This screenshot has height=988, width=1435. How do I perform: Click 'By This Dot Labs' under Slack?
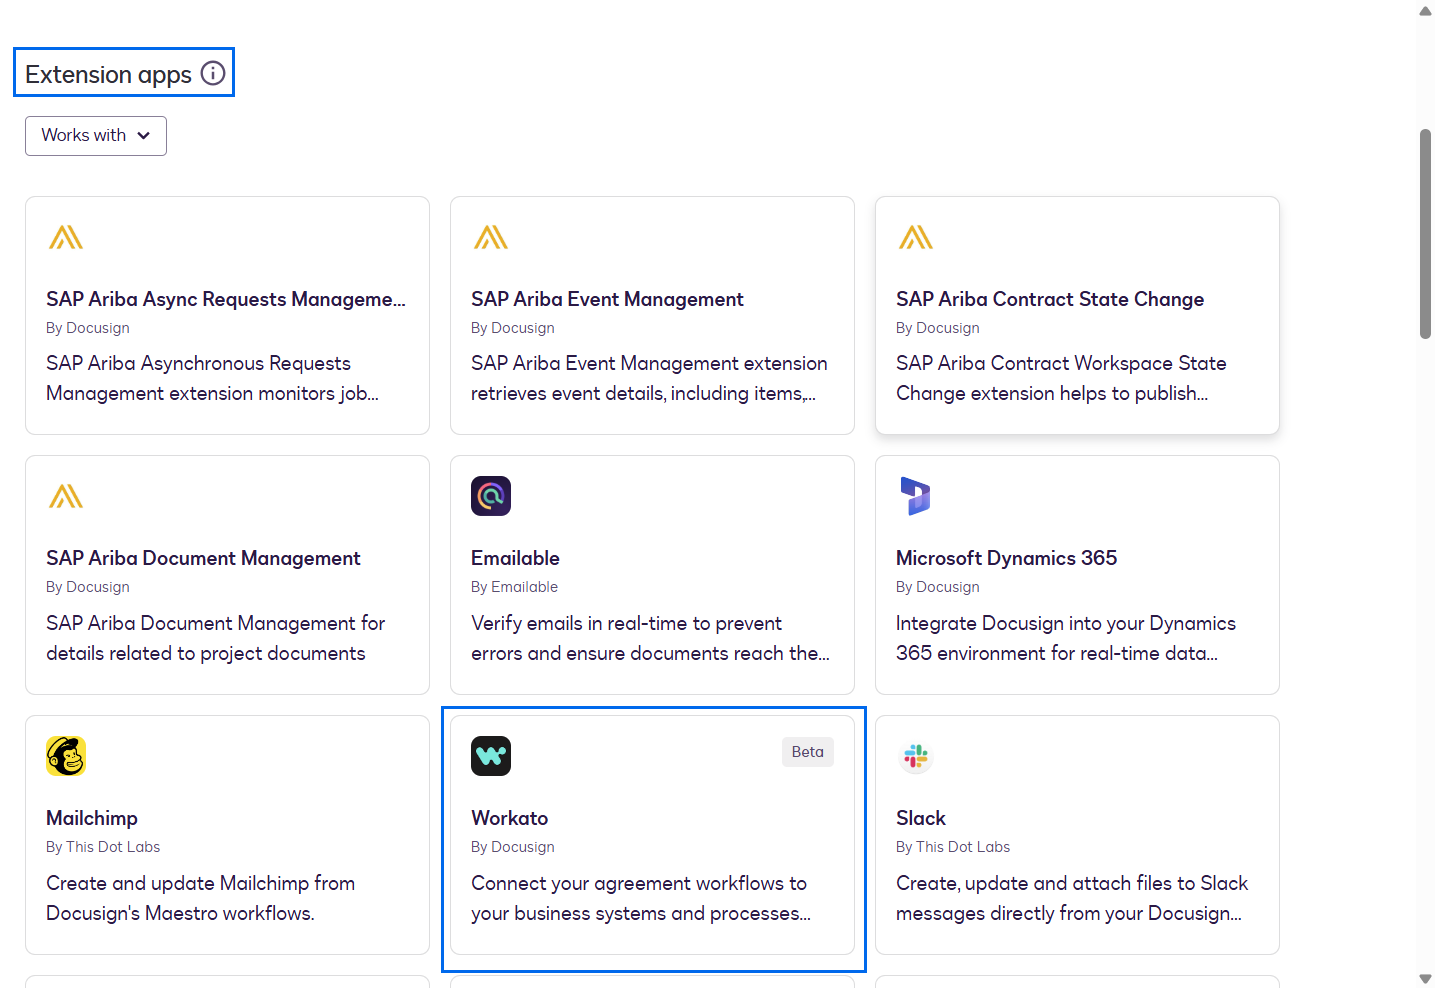coord(953,847)
